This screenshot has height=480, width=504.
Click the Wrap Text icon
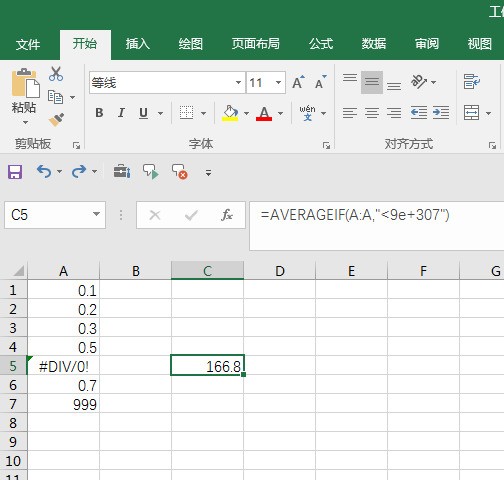click(471, 82)
